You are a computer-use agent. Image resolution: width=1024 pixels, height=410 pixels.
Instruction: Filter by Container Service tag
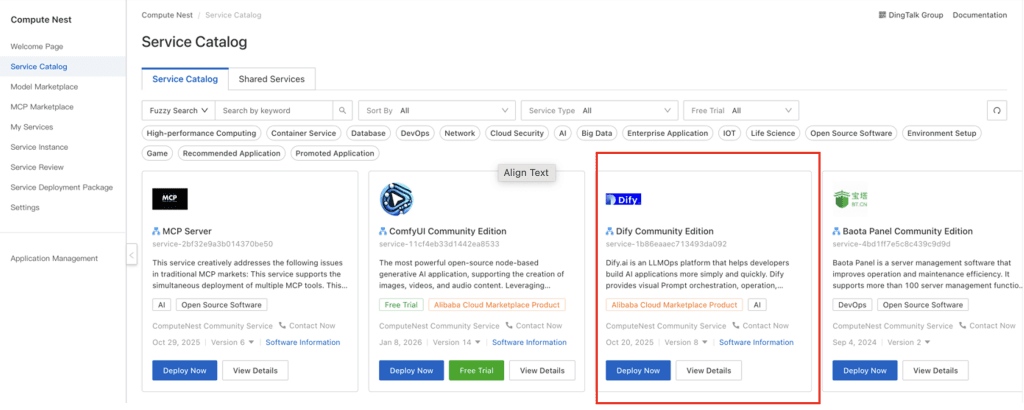304,133
